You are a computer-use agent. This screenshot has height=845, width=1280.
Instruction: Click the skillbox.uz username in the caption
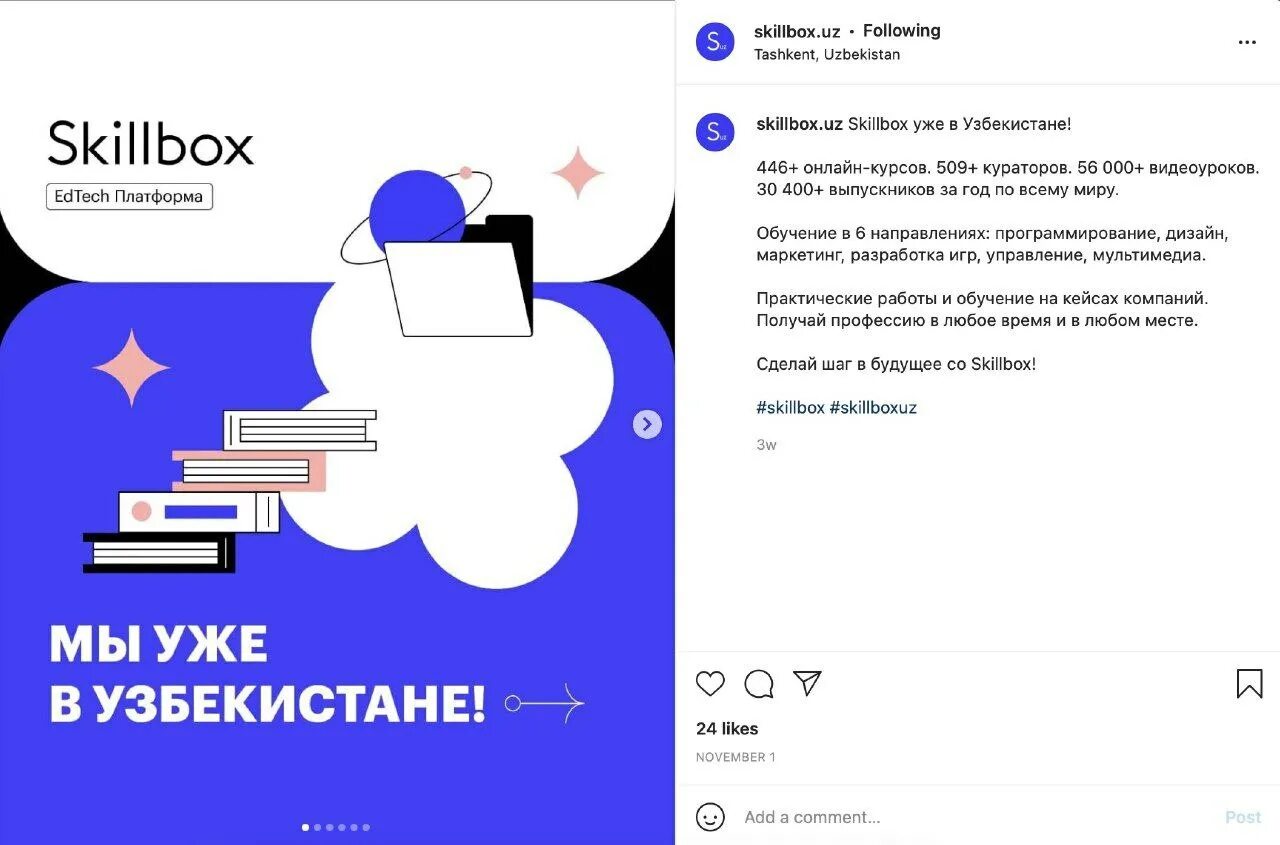pyautogui.click(x=800, y=124)
